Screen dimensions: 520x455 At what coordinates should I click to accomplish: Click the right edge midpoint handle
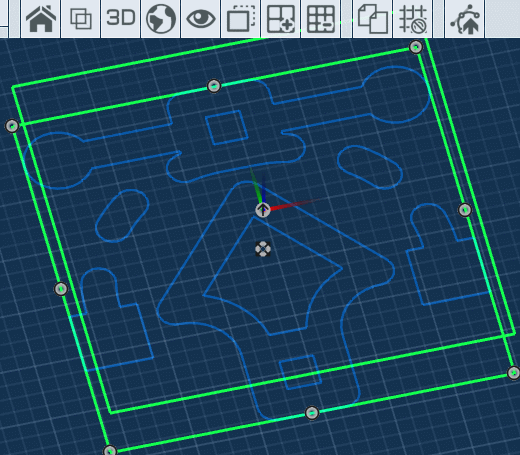point(465,210)
